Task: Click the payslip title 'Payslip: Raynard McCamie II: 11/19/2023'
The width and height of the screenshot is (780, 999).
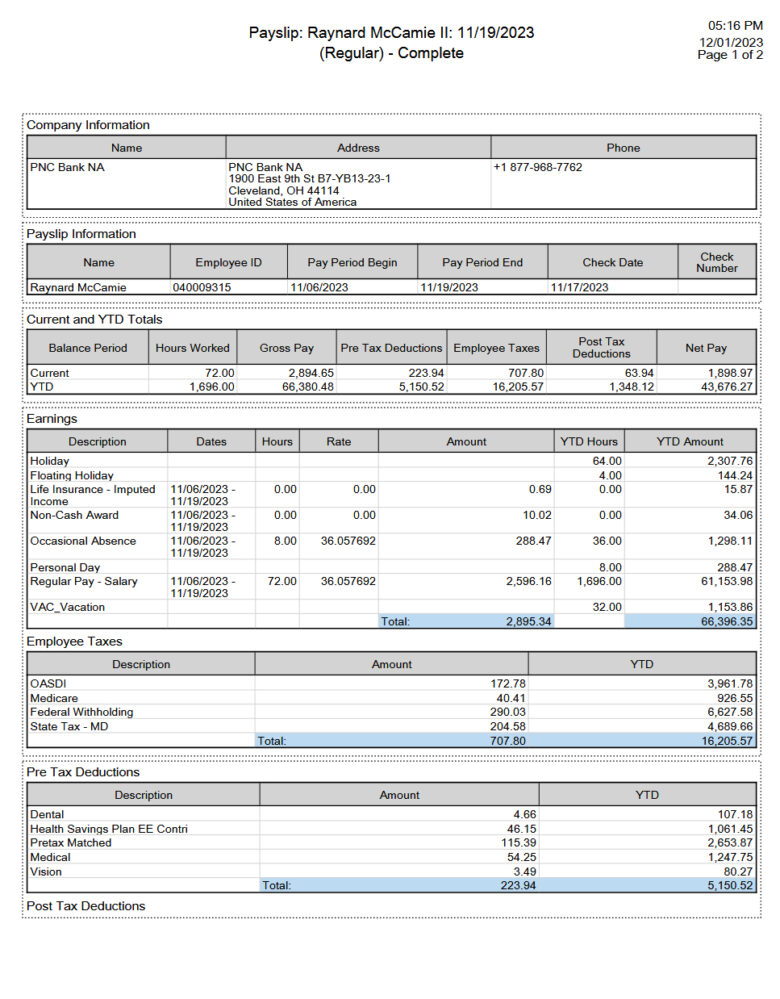Action: pos(391,32)
